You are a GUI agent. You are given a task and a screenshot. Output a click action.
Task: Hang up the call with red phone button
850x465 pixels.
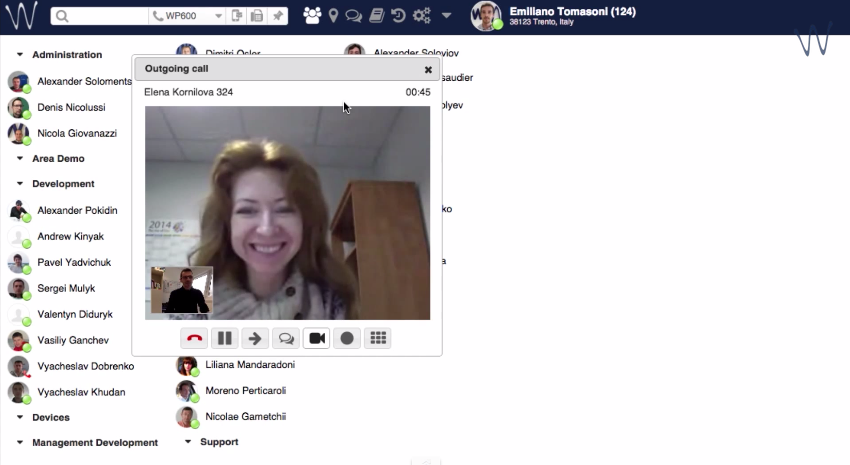195,339
